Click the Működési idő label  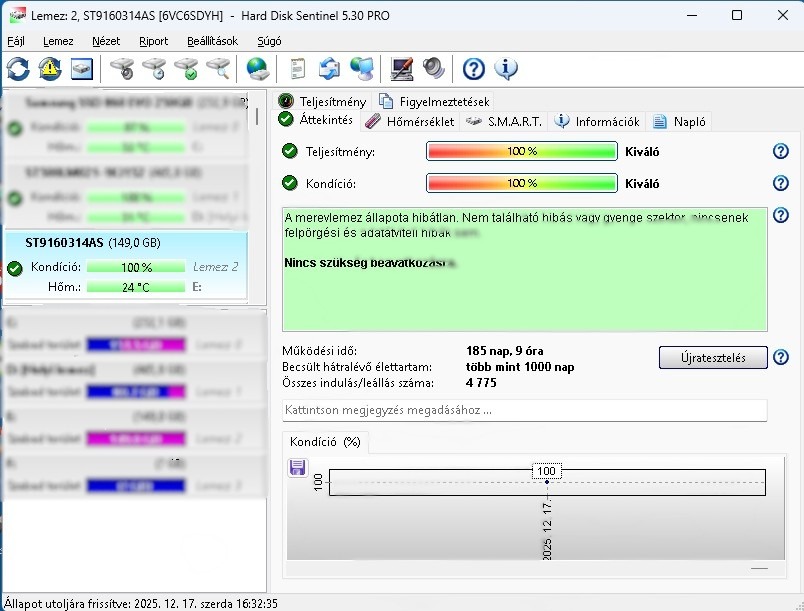point(319,351)
